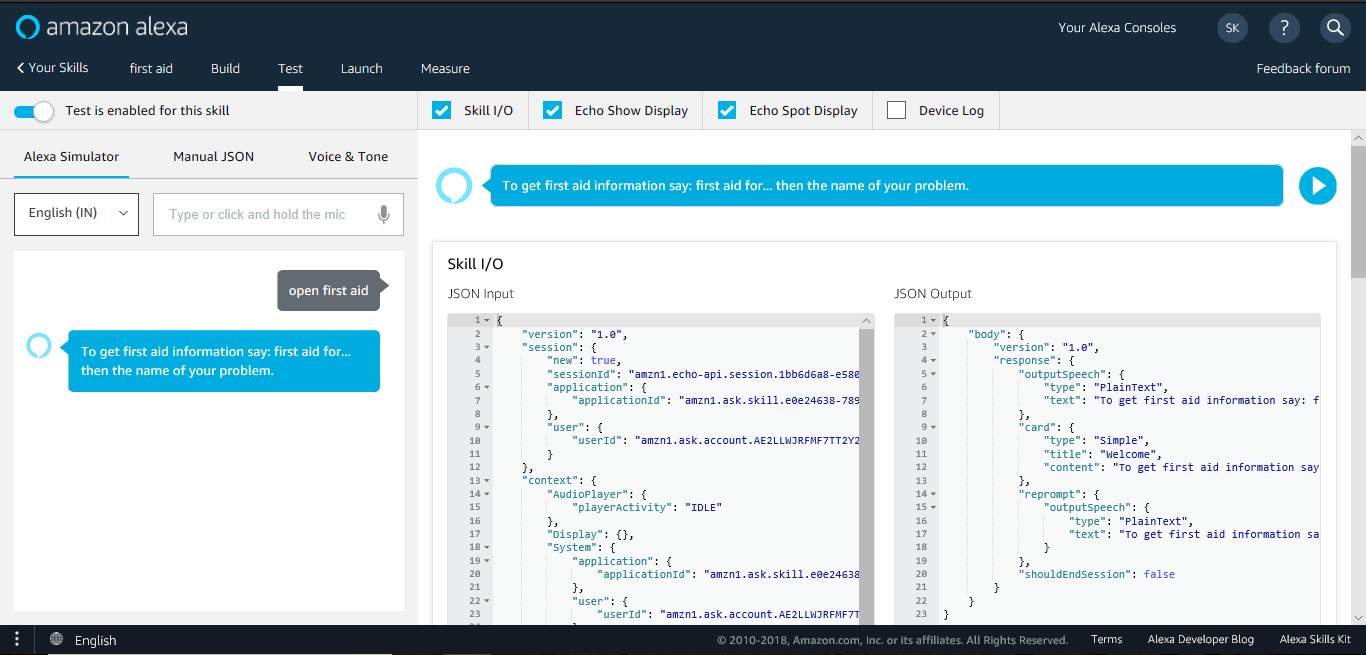Play the Alexa response audio
Image resolution: width=1366 pixels, height=655 pixels.
(x=1317, y=186)
